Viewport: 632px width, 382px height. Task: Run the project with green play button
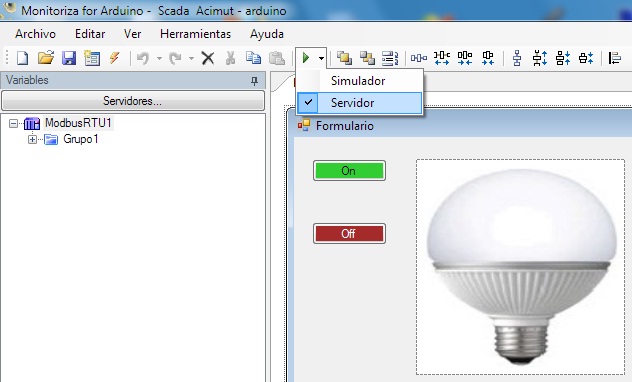pos(306,58)
